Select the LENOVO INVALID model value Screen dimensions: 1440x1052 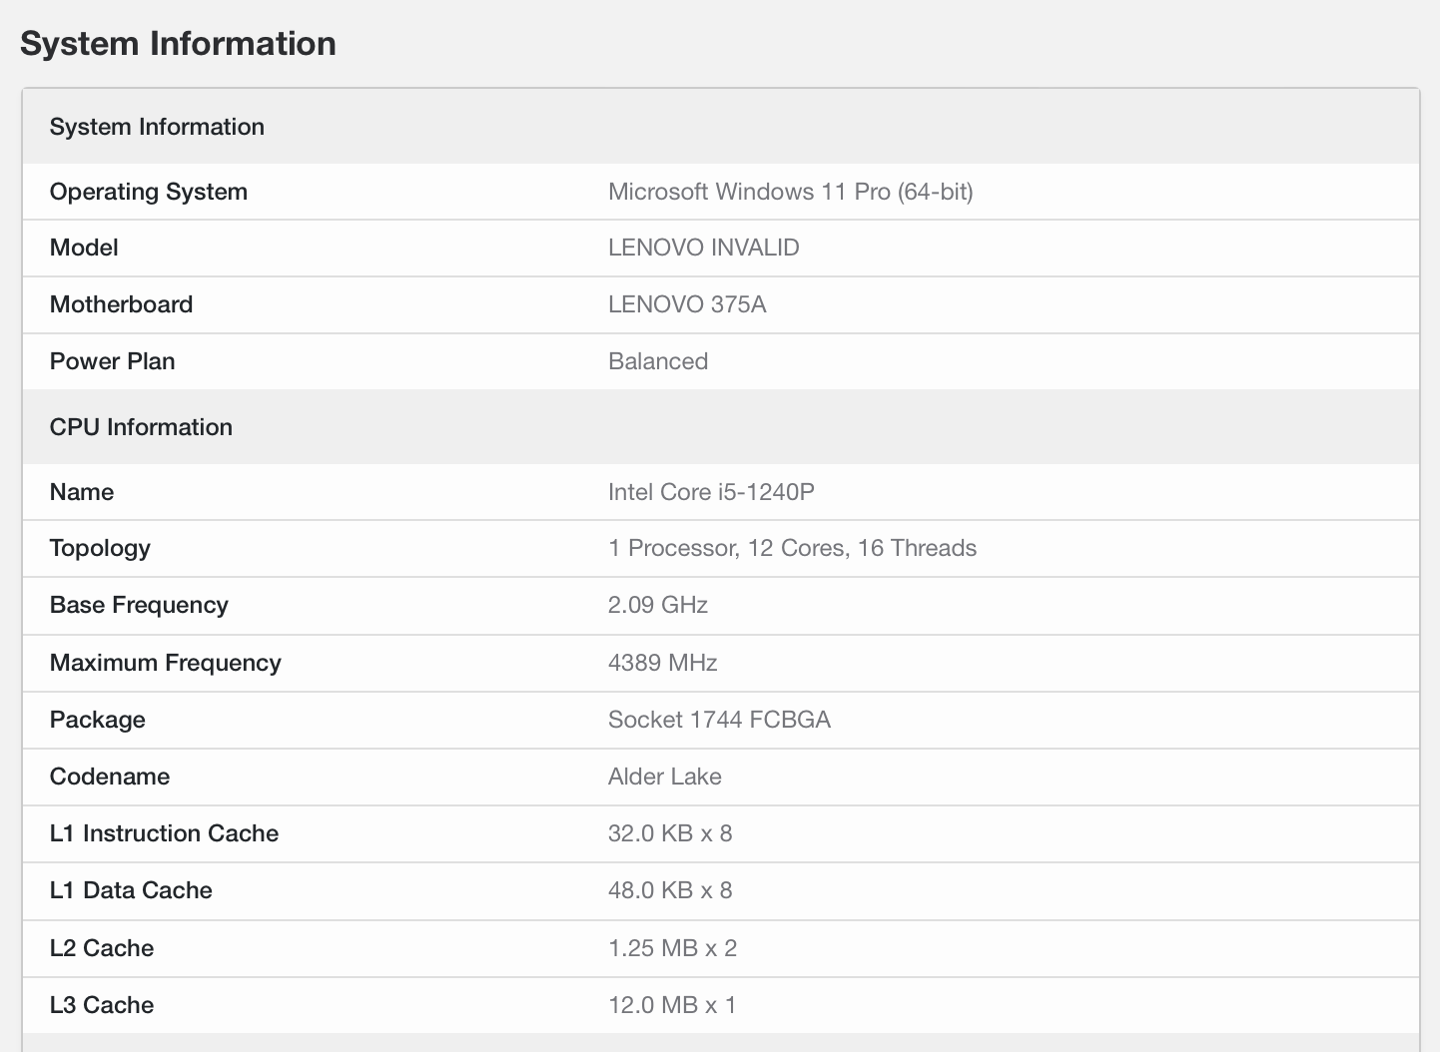[x=703, y=248]
